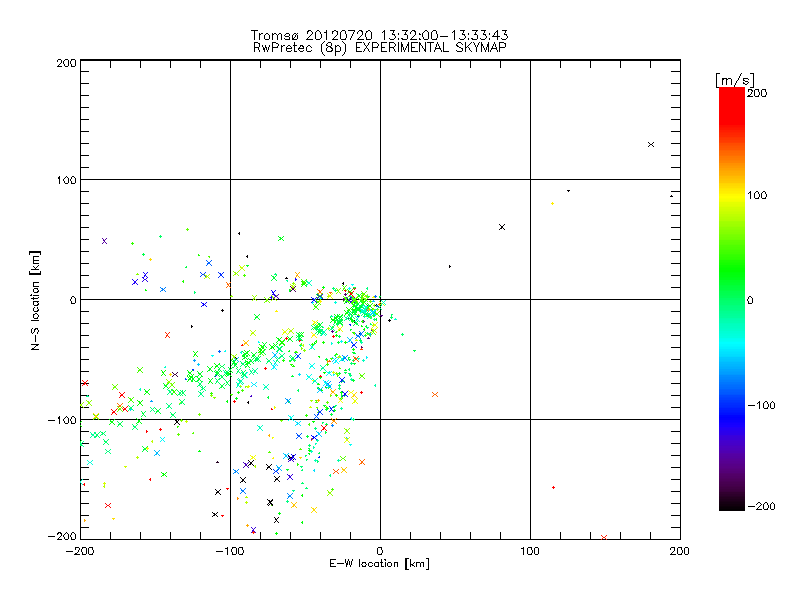Click the 'N-S location [km]' axis label
Viewport: 800px width, 600px height.
pyautogui.click(x=35, y=301)
